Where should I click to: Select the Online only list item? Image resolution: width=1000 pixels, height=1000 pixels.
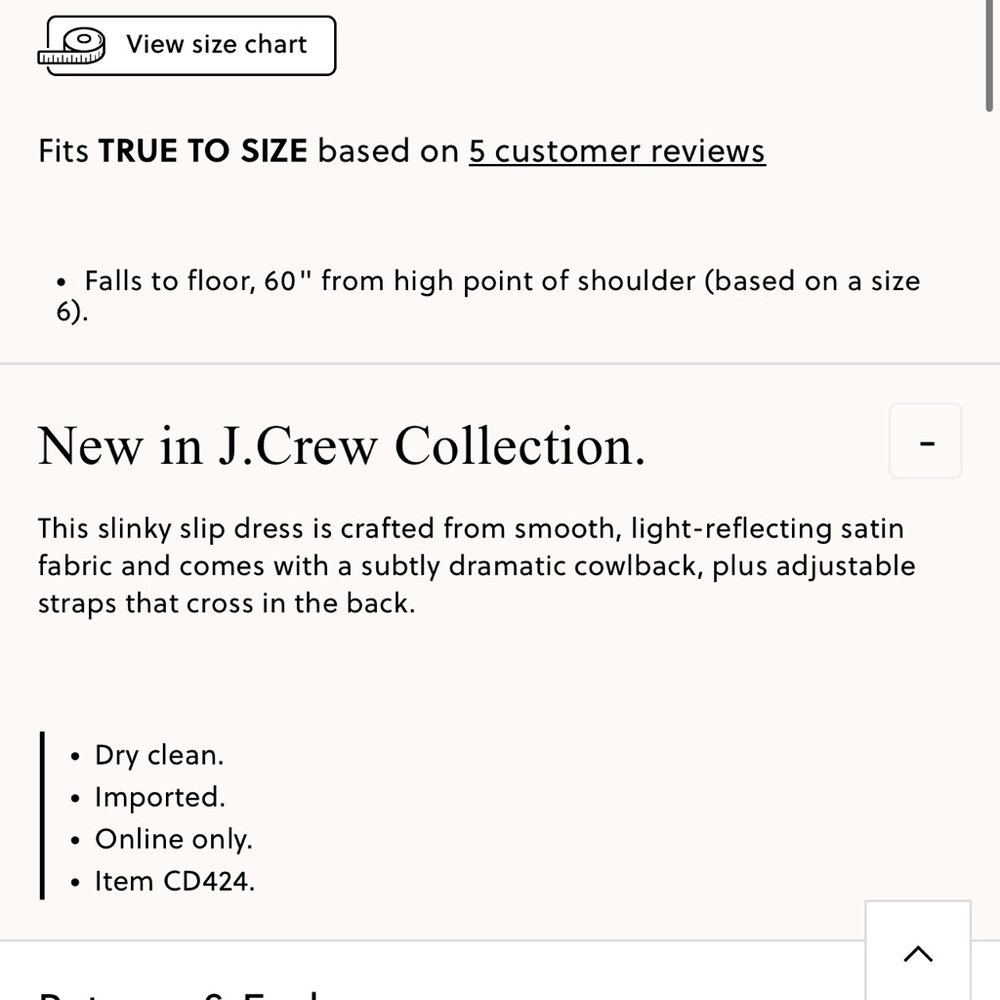point(173,839)
